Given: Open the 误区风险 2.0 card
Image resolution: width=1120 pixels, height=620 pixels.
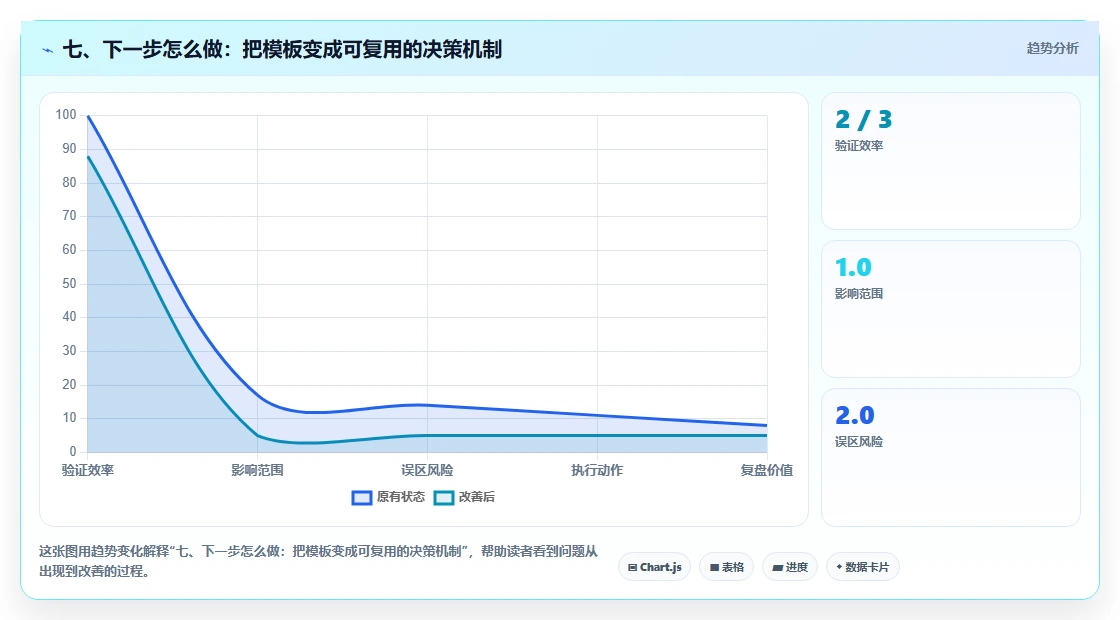Looking at the screenshot, I should [x=951, y=457].
